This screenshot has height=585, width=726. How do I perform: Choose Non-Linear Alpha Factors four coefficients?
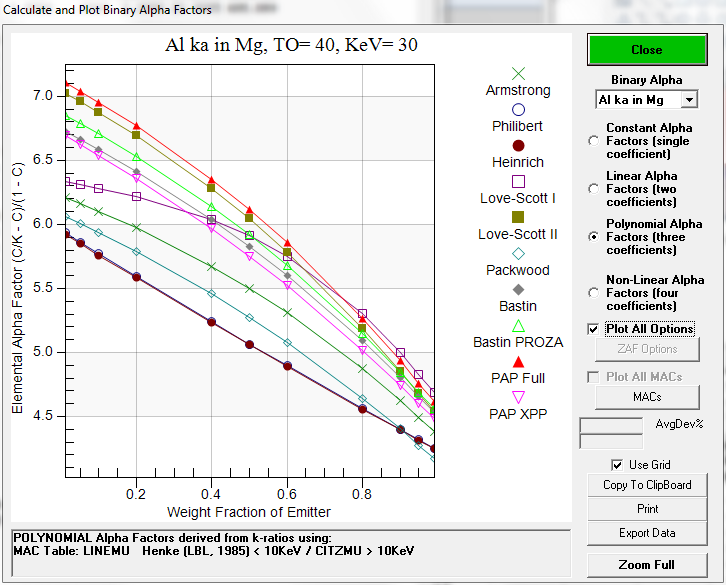(x=594, y=293)
